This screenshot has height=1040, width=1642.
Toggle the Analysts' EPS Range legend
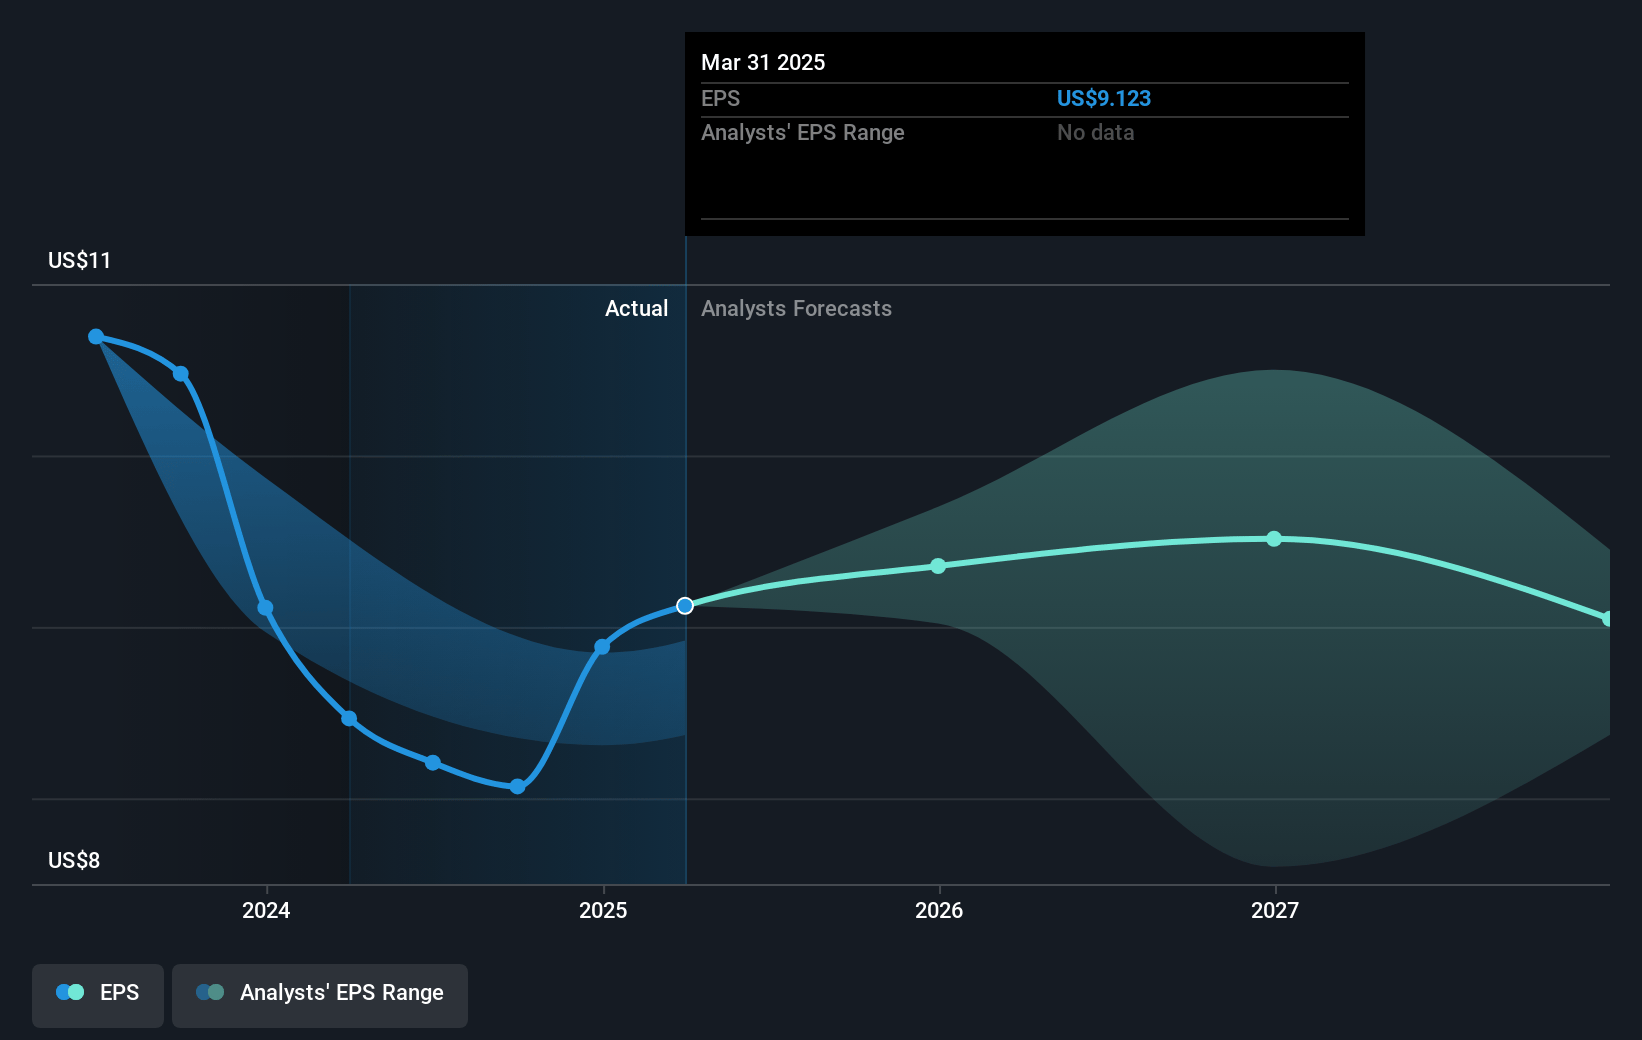pyautogui.click(x=320, y=994)
